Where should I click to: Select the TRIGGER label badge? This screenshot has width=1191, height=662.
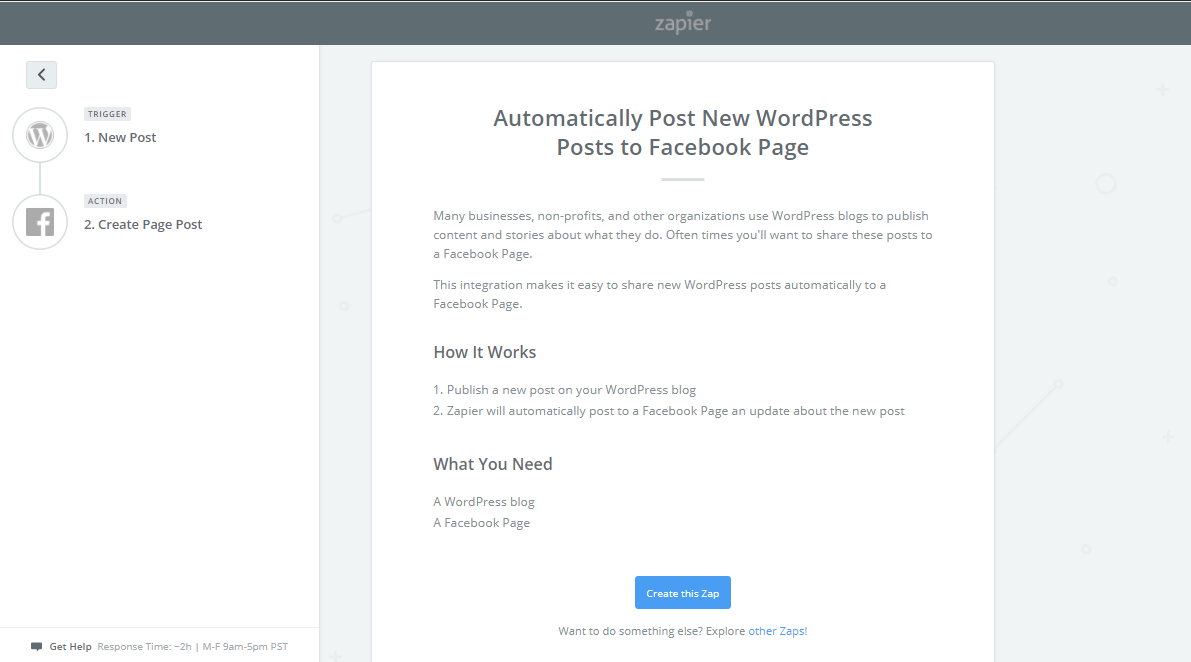coord(107,113)
